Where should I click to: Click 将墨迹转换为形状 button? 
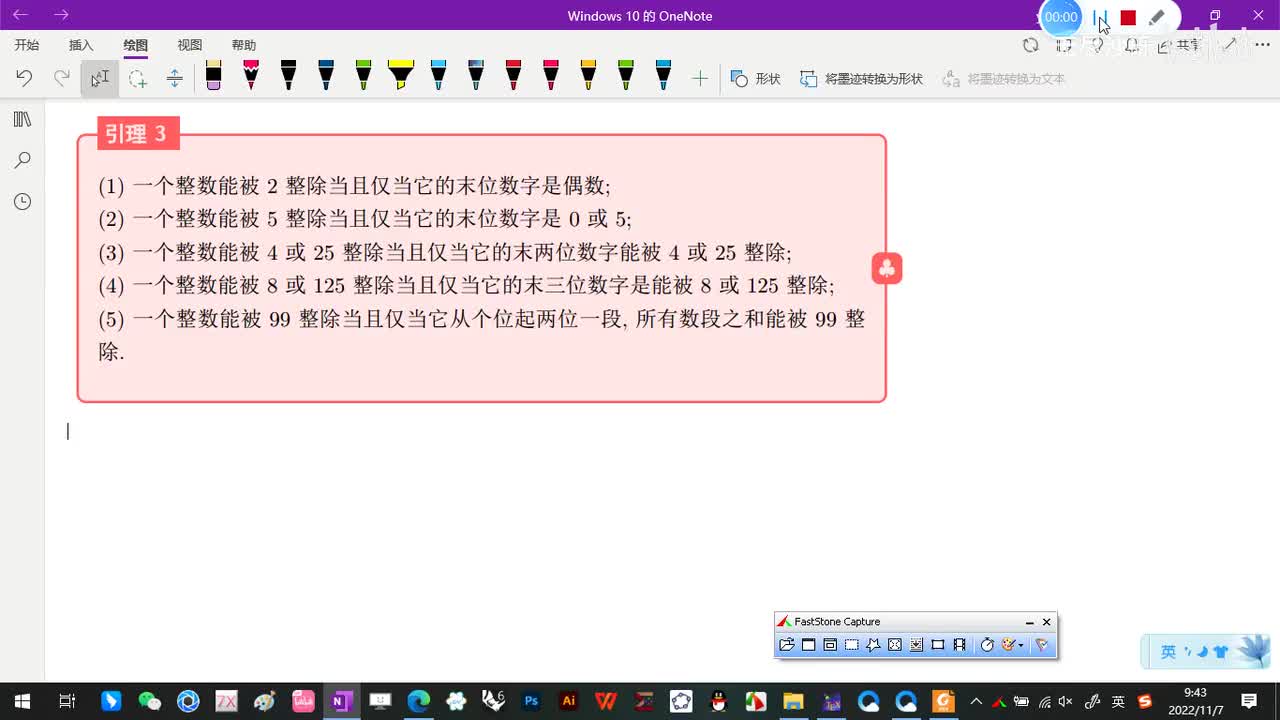[x=862, y=78]
